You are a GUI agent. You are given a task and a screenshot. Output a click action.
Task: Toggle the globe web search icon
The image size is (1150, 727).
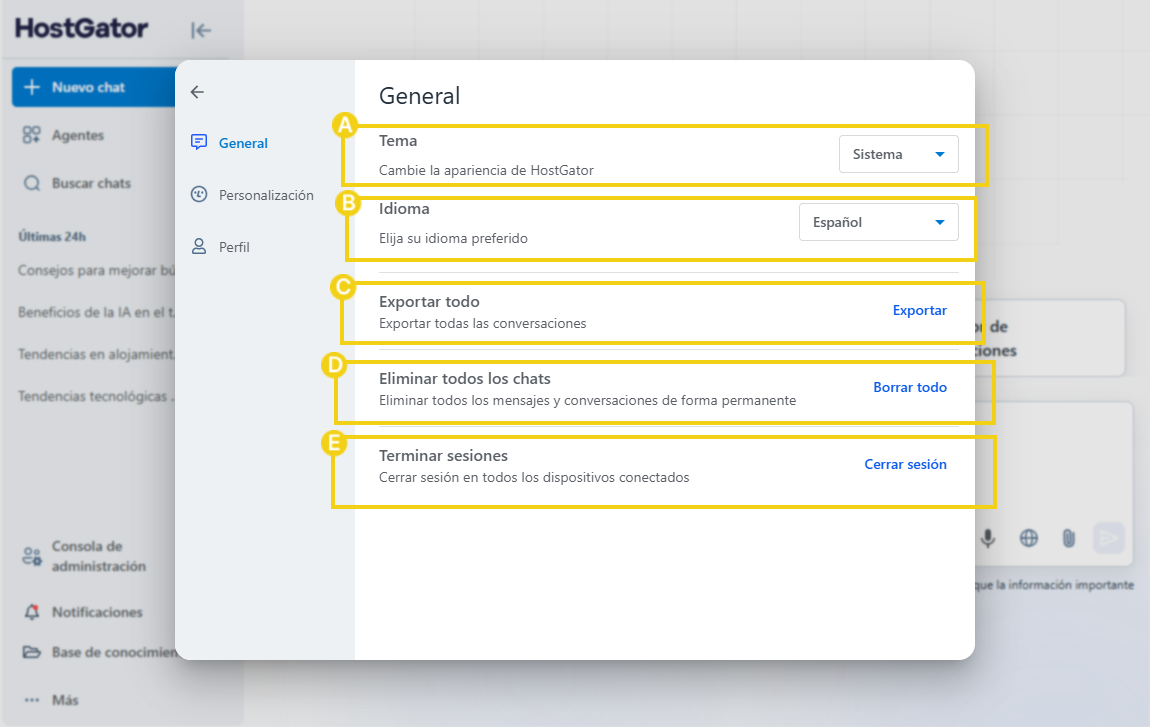pyautogui.click(x=1028, y=538)
